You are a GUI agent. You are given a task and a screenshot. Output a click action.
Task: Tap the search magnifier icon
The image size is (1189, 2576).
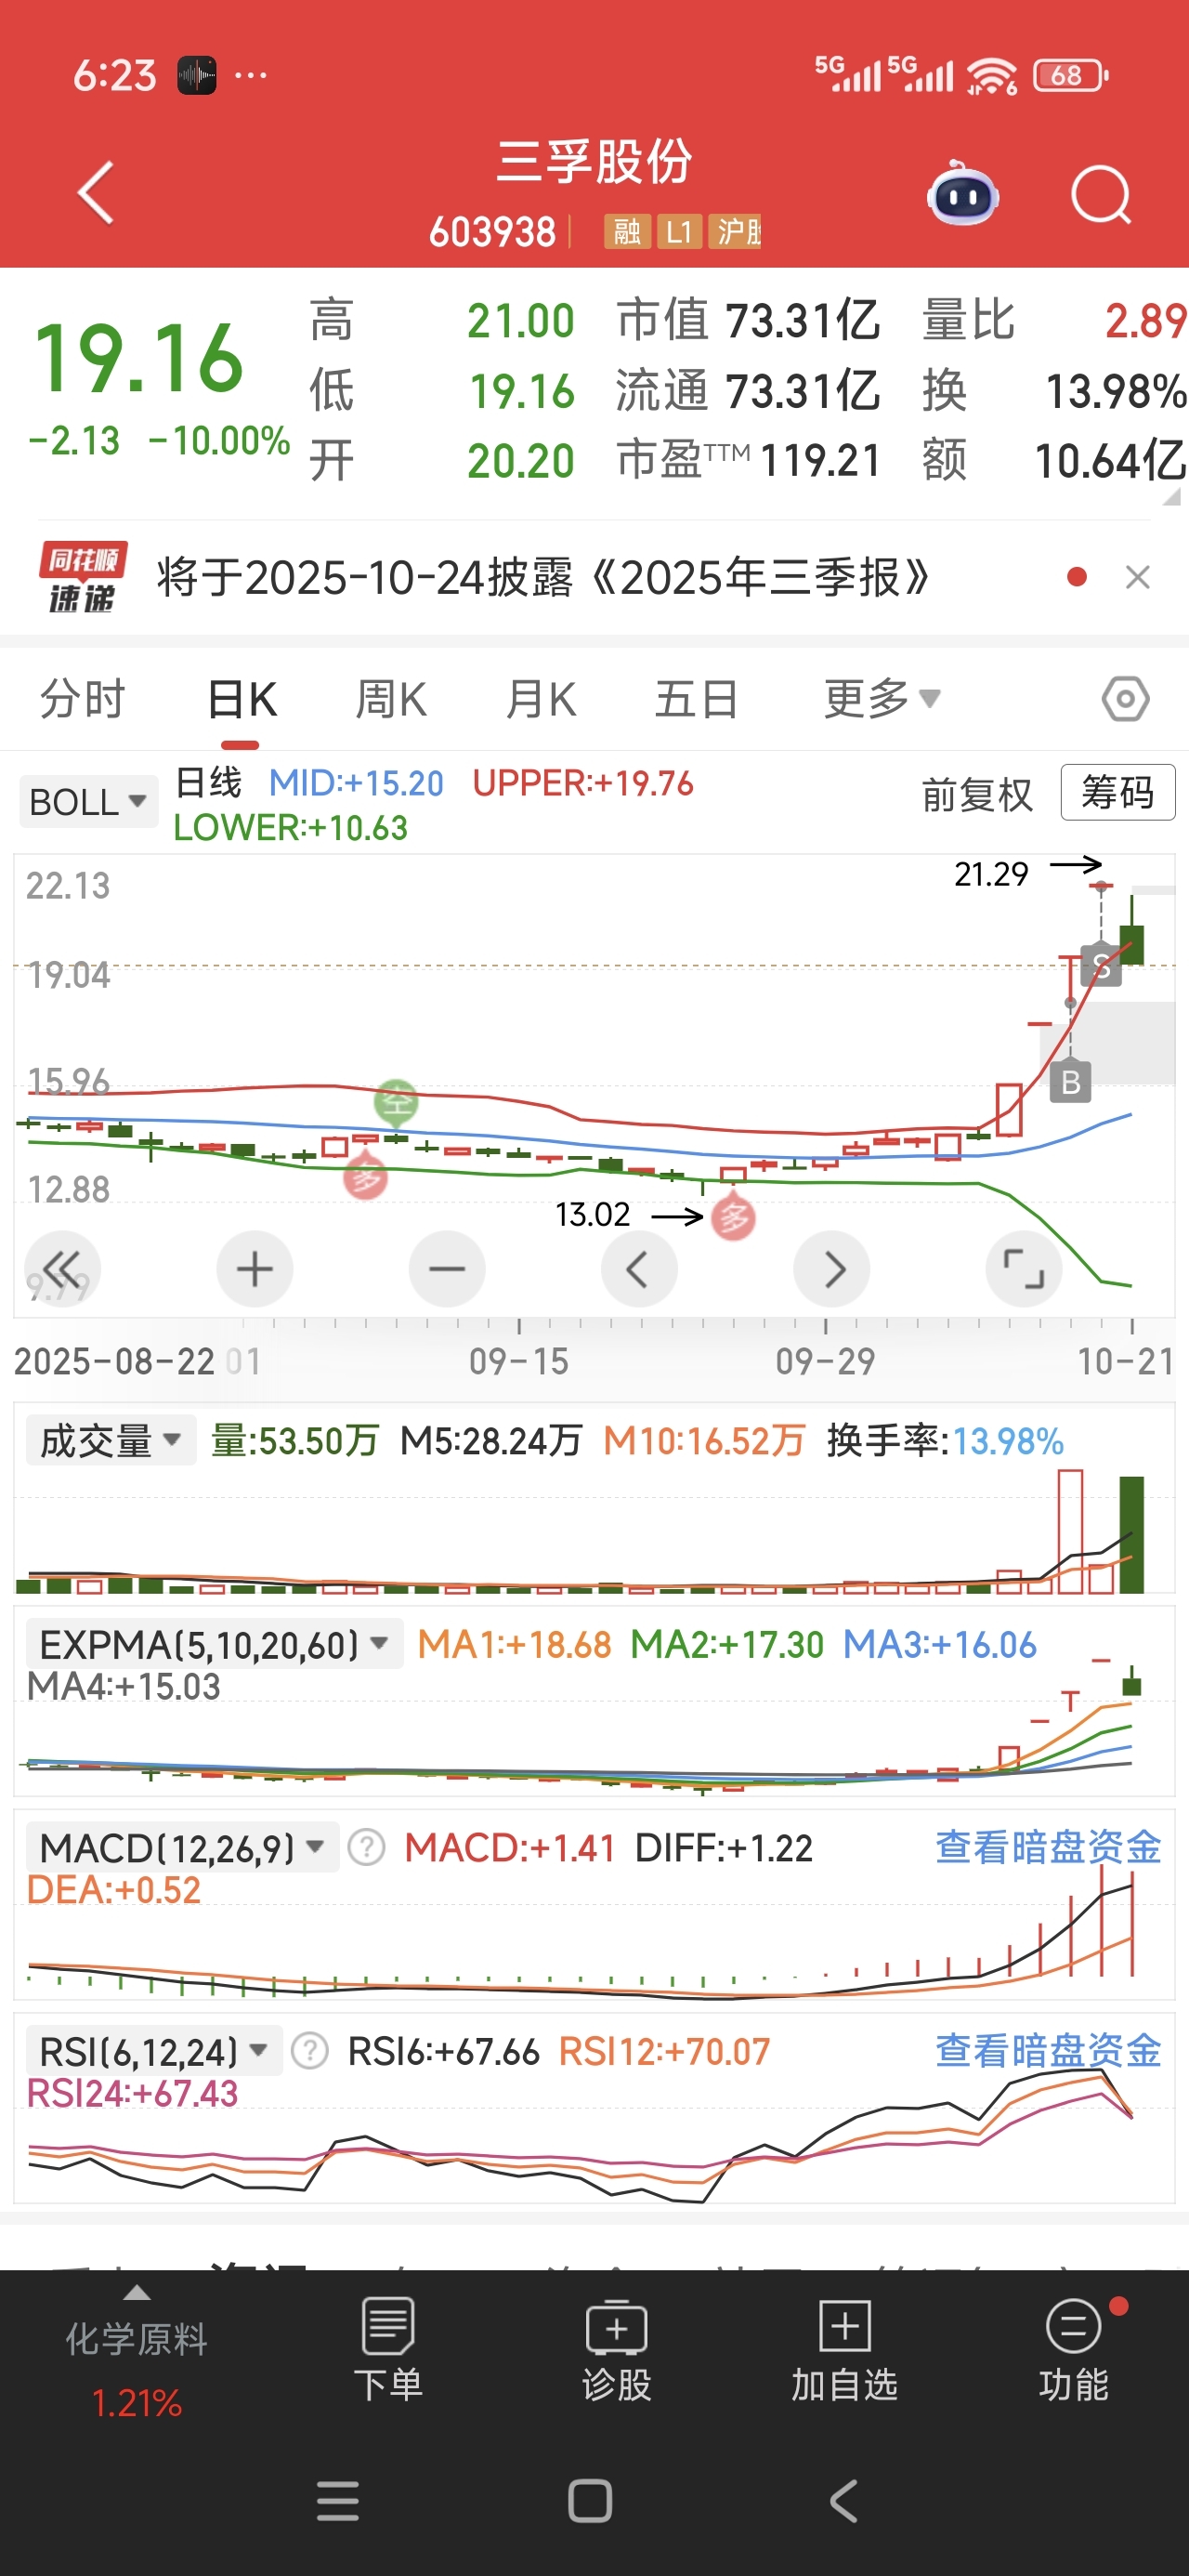(x=1100, y=194)
